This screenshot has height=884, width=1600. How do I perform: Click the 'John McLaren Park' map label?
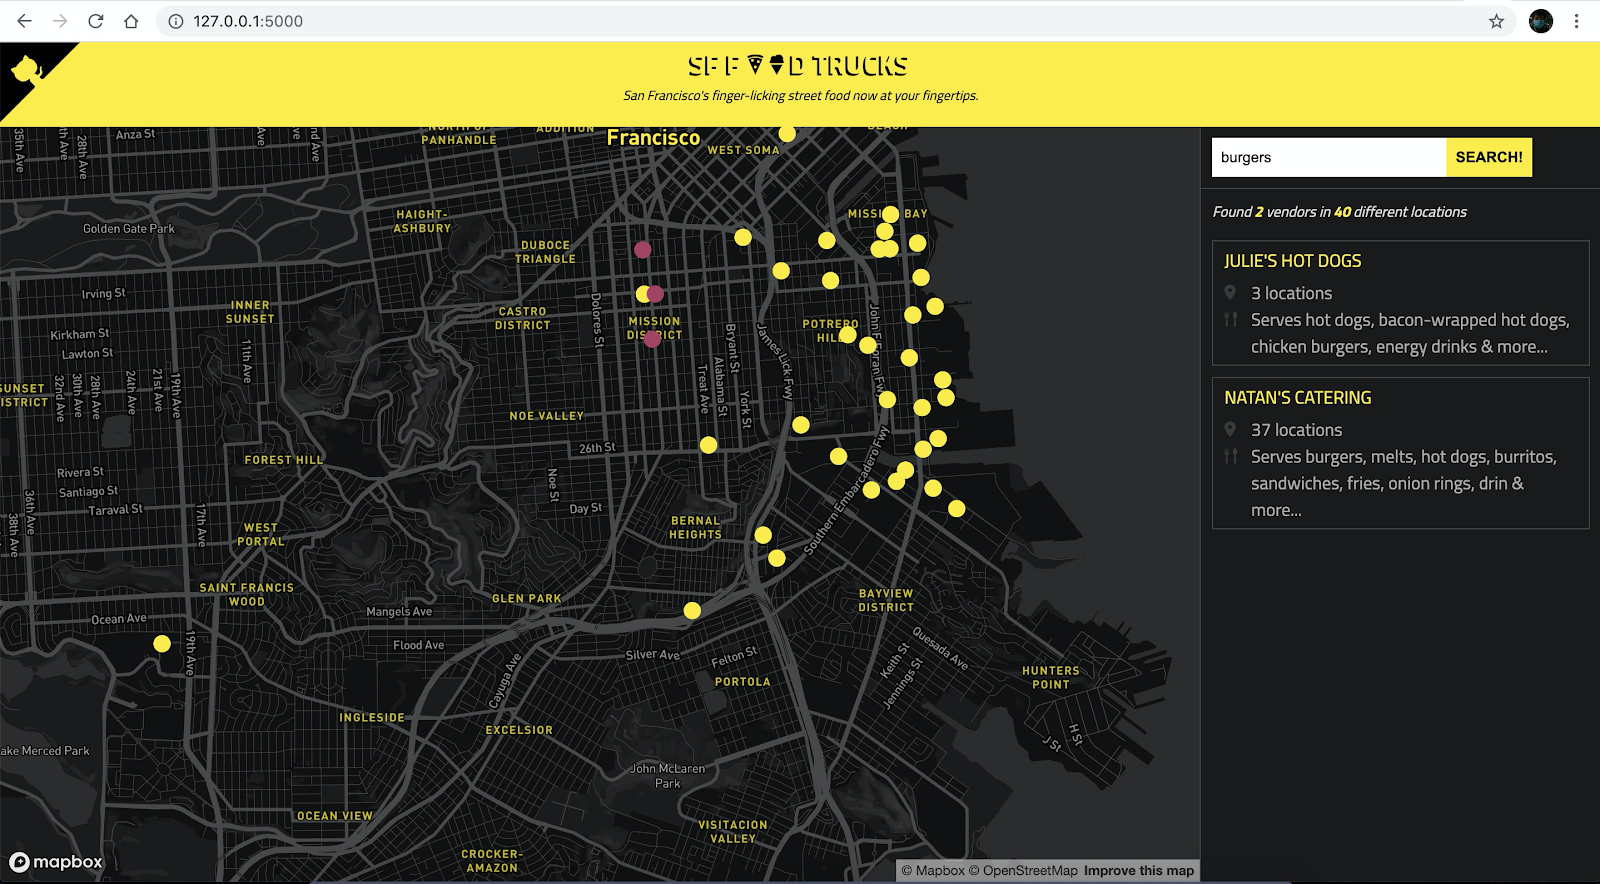click(x=667, y=776)
